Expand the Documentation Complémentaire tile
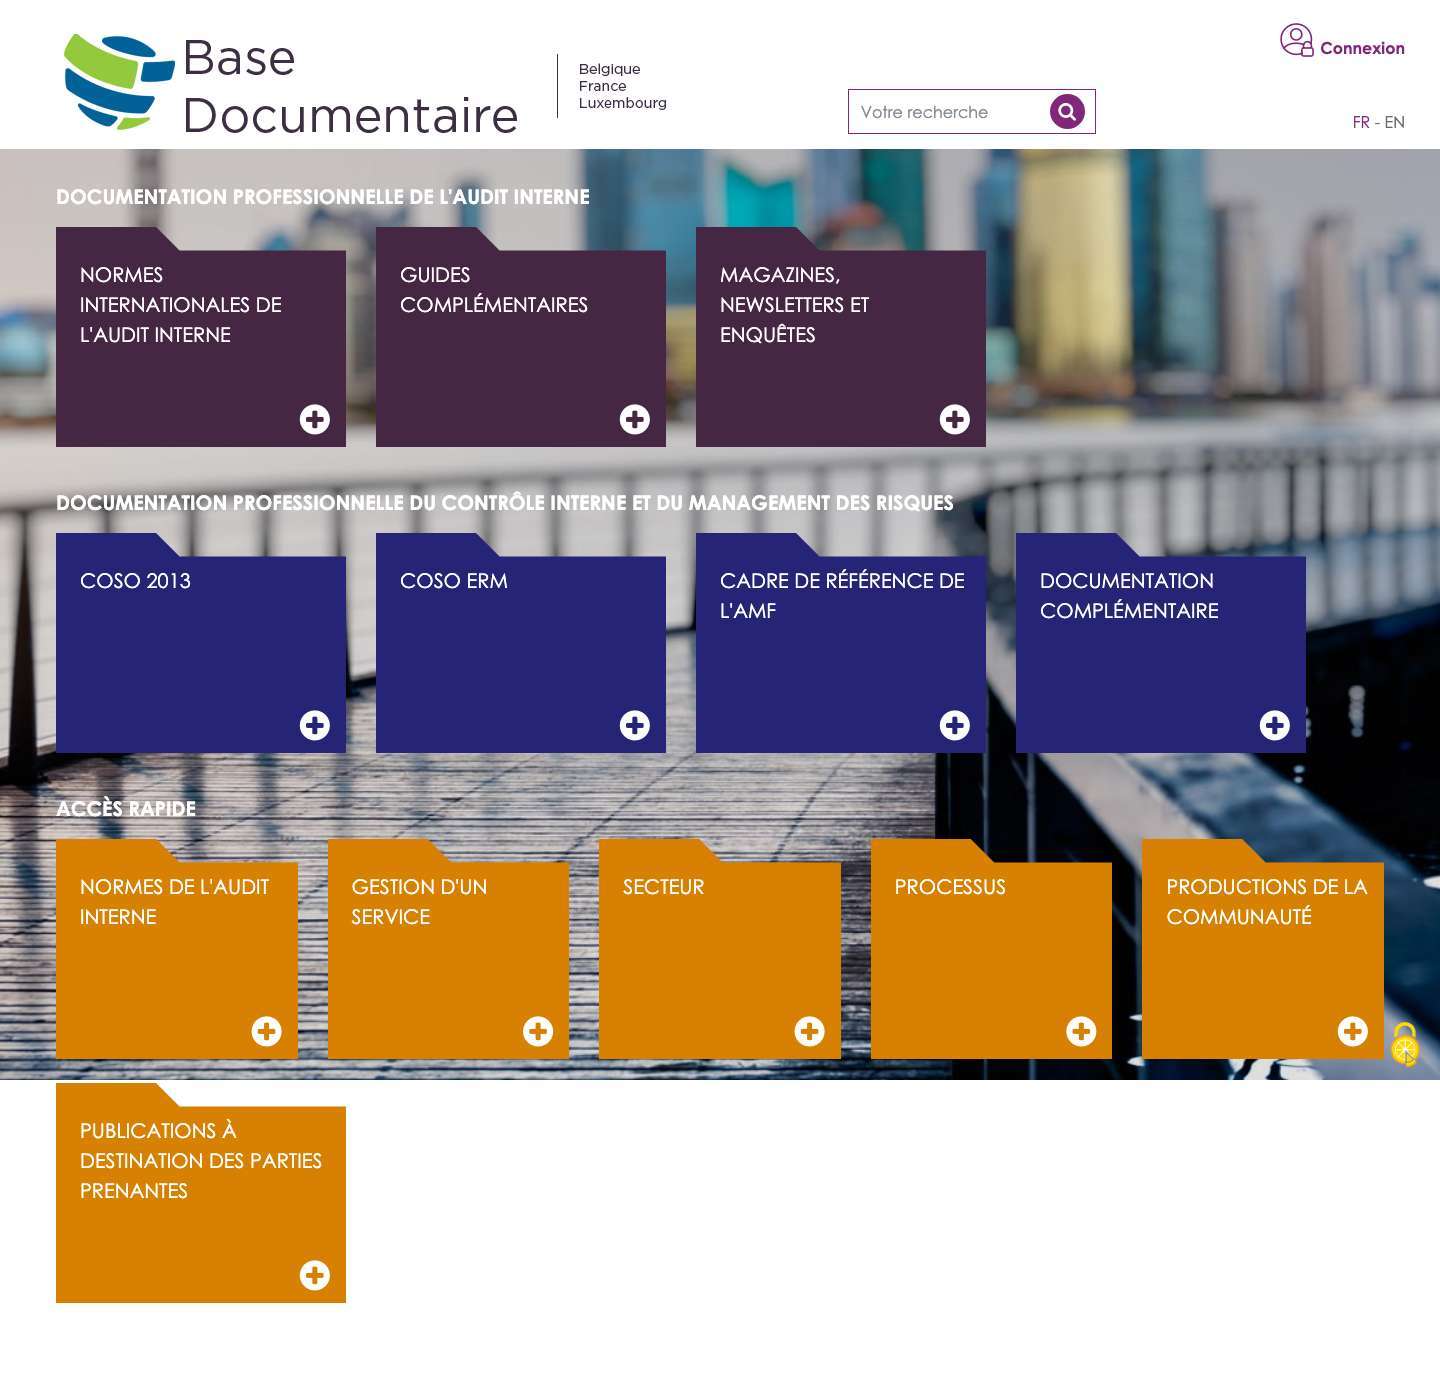The width and height of the screenshot is (1440, 1376). (x=1274, y=723)
